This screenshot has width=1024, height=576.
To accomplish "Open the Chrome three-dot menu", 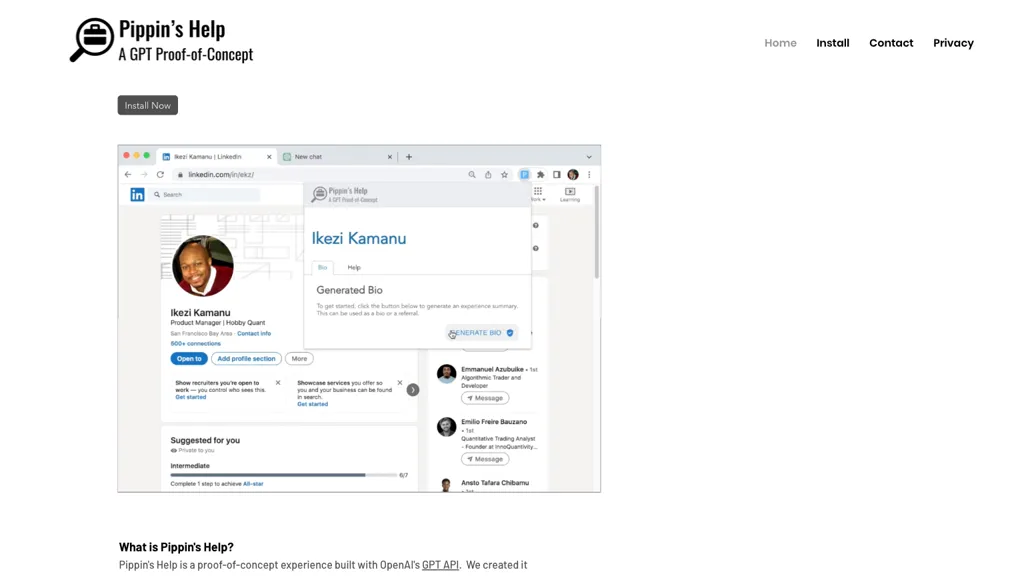I will pos(589,174).
